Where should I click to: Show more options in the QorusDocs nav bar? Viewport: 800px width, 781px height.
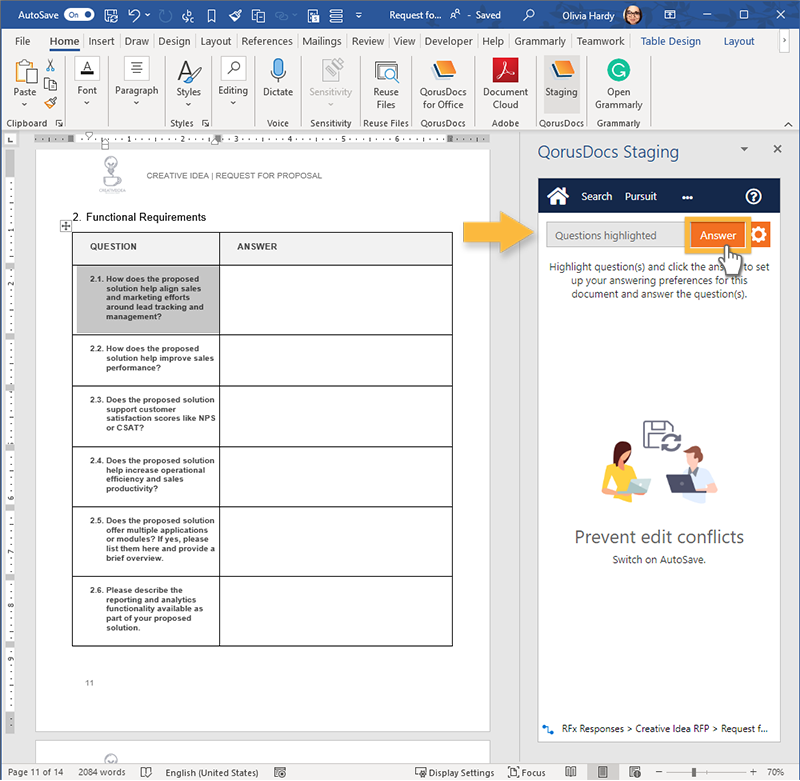pyautogui.click(x=687, y=197)
